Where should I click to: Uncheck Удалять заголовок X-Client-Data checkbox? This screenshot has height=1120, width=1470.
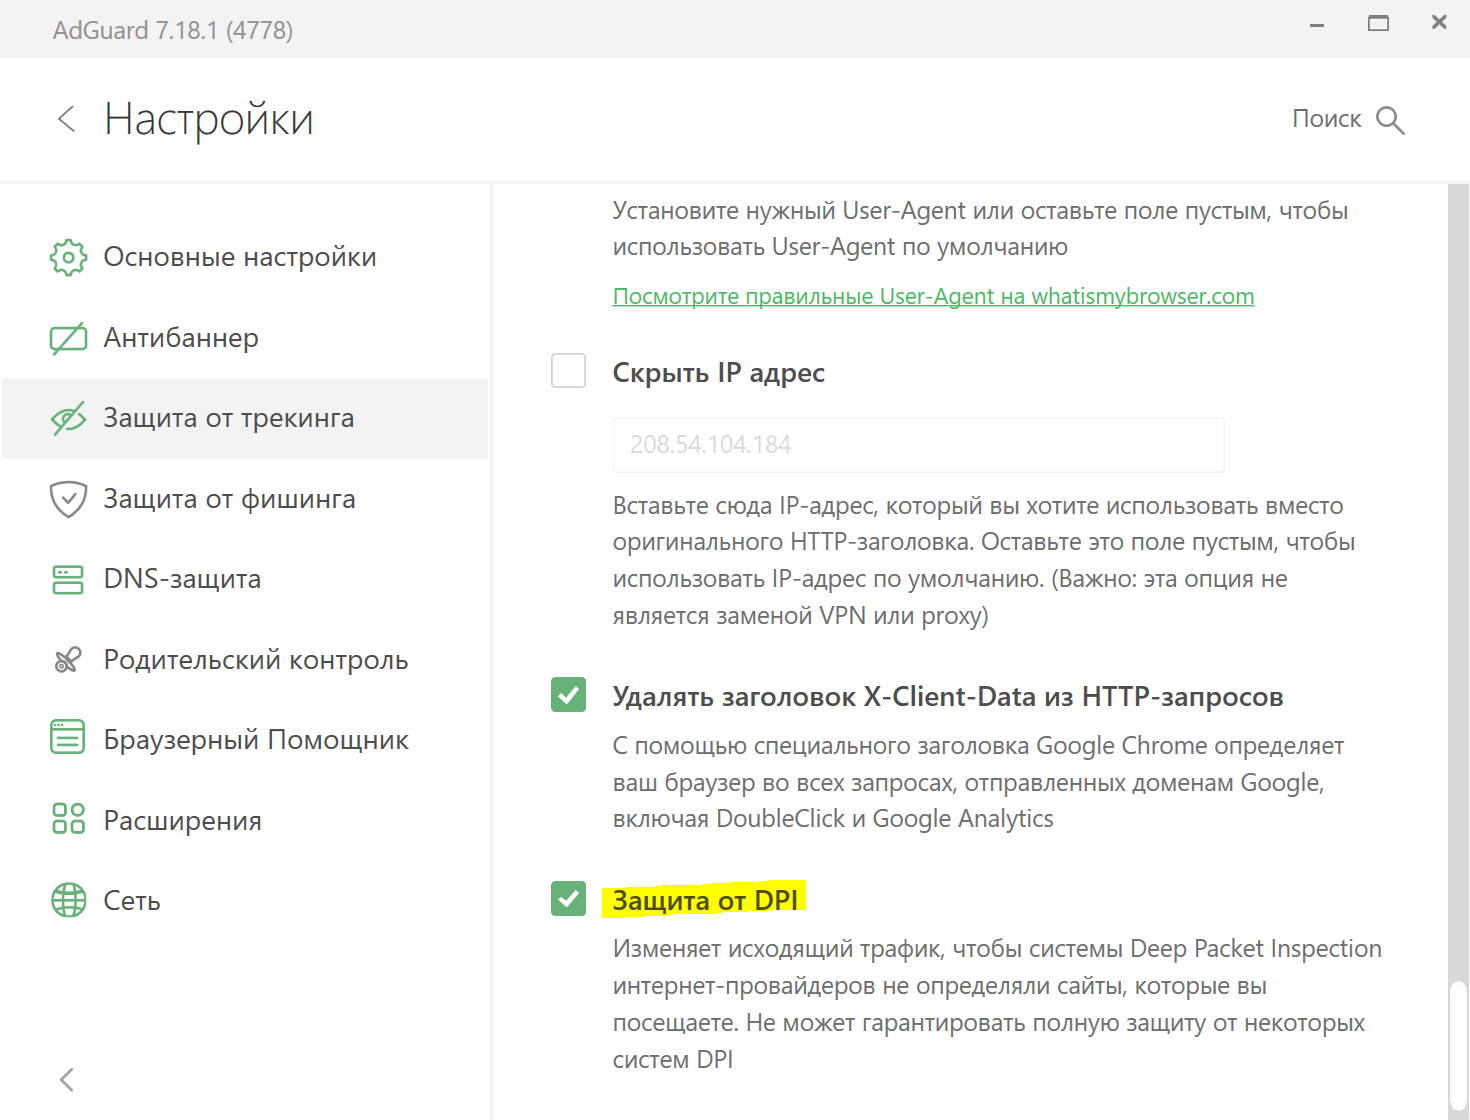(x=569, y=694)
